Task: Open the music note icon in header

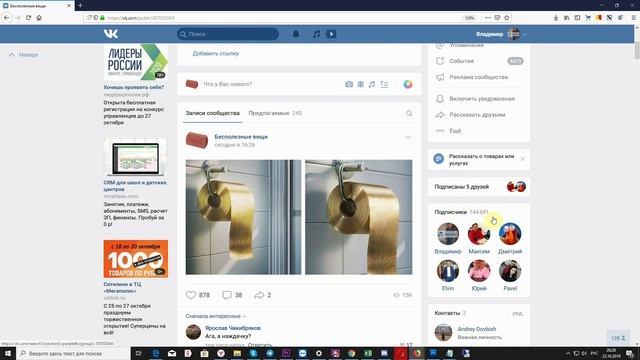Action: click(x=316, y=34)
